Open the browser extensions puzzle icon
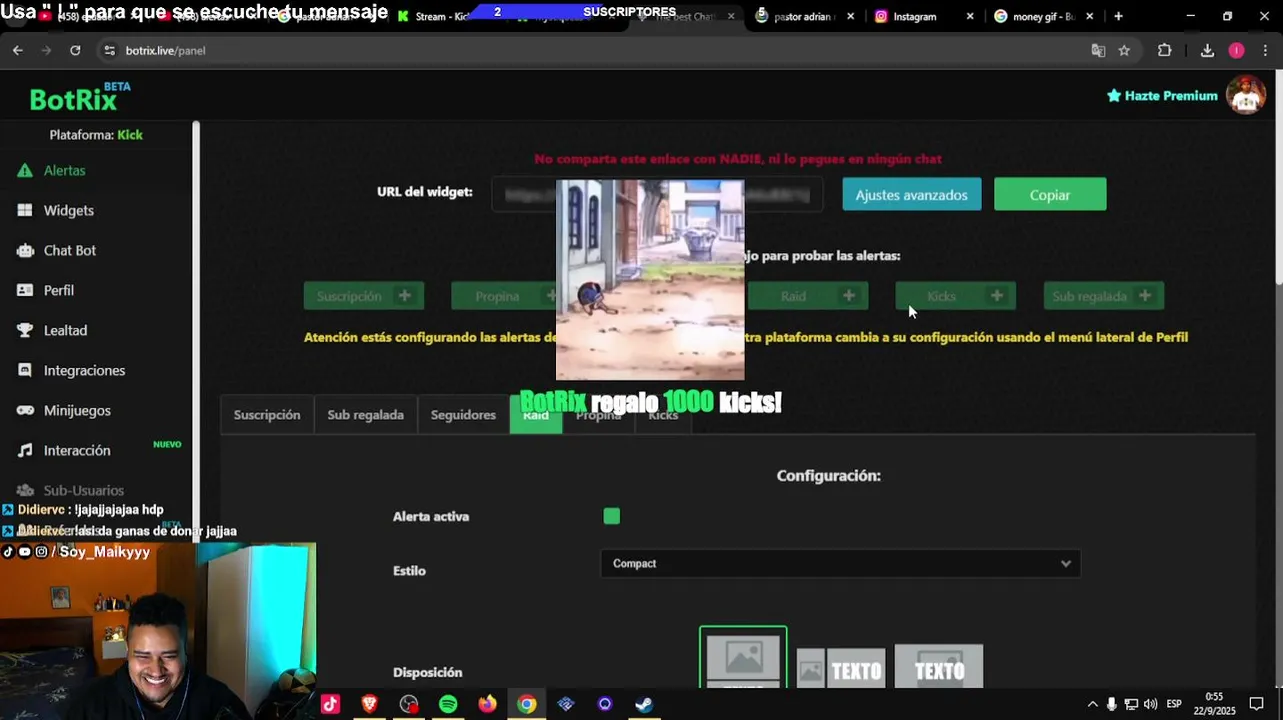 pyautogui.click(x=1164, y=50)
